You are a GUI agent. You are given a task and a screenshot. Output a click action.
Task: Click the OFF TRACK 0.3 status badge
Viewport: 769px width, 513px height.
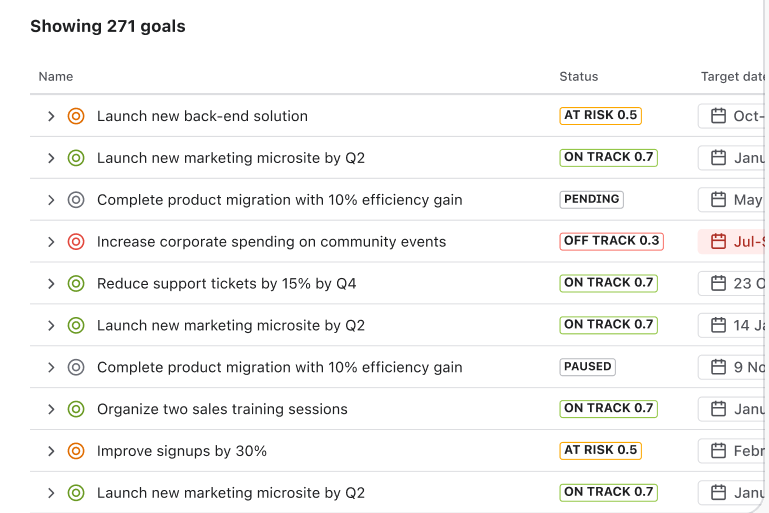click(x=611, y=241)
